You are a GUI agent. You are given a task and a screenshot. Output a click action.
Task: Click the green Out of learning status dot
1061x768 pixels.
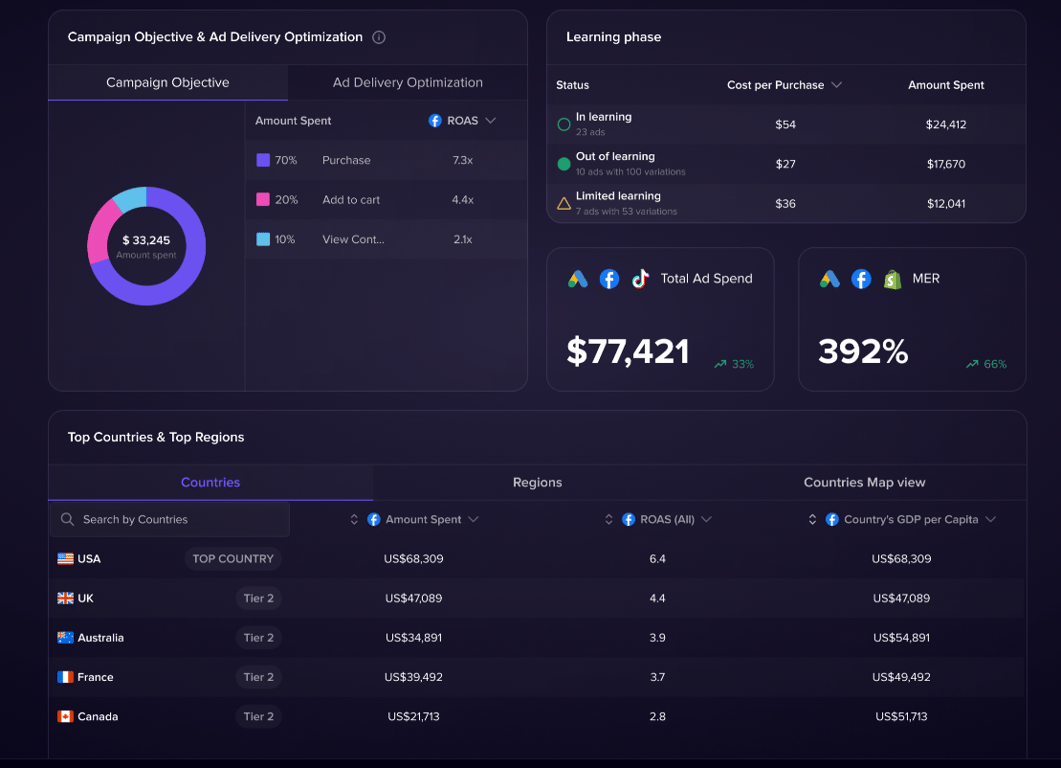pos(564,164)
